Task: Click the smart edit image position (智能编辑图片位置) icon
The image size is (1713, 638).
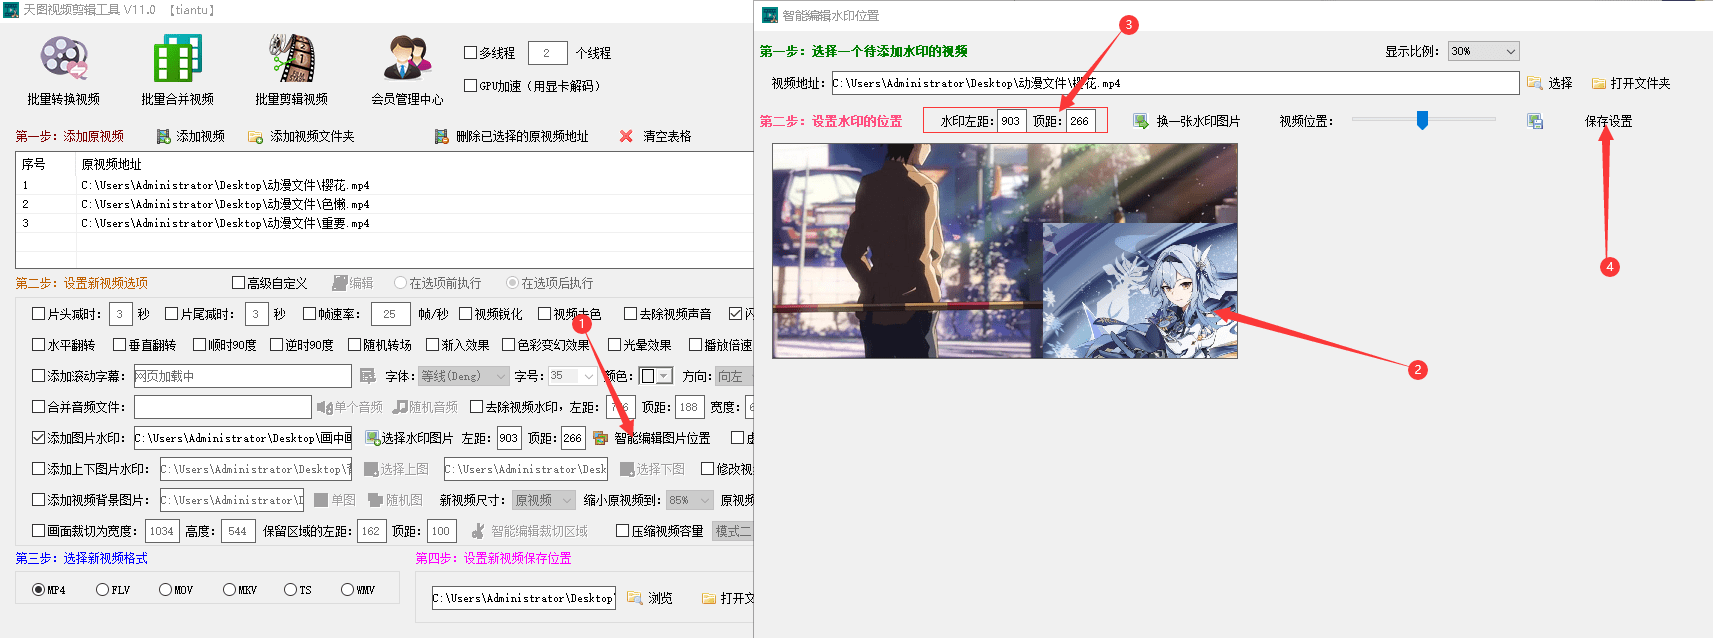Action: (600, 438)
